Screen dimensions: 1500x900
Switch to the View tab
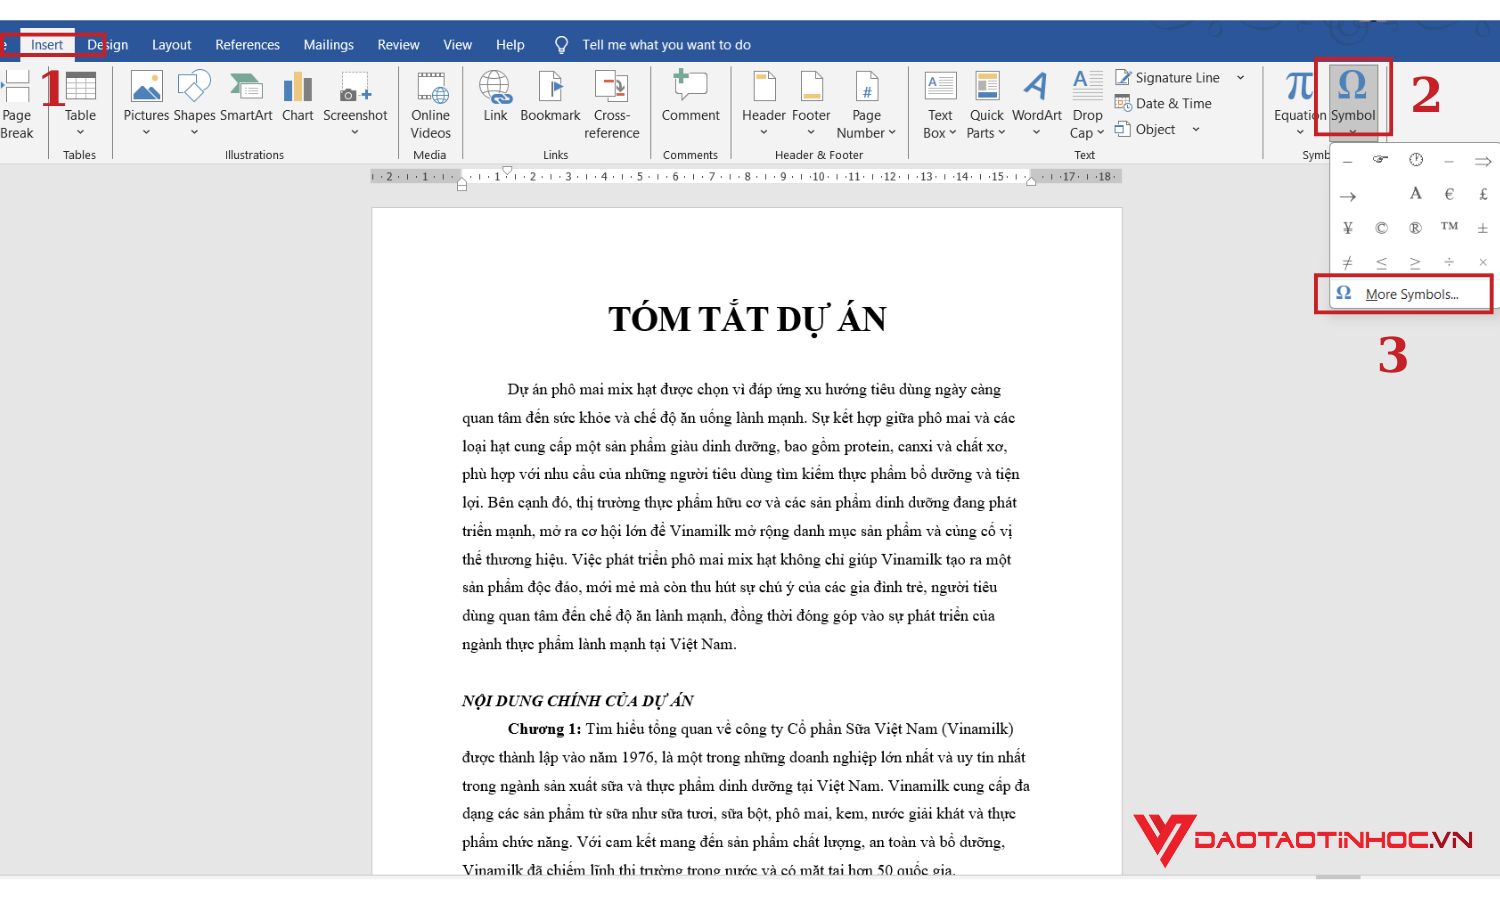[458, 45]
